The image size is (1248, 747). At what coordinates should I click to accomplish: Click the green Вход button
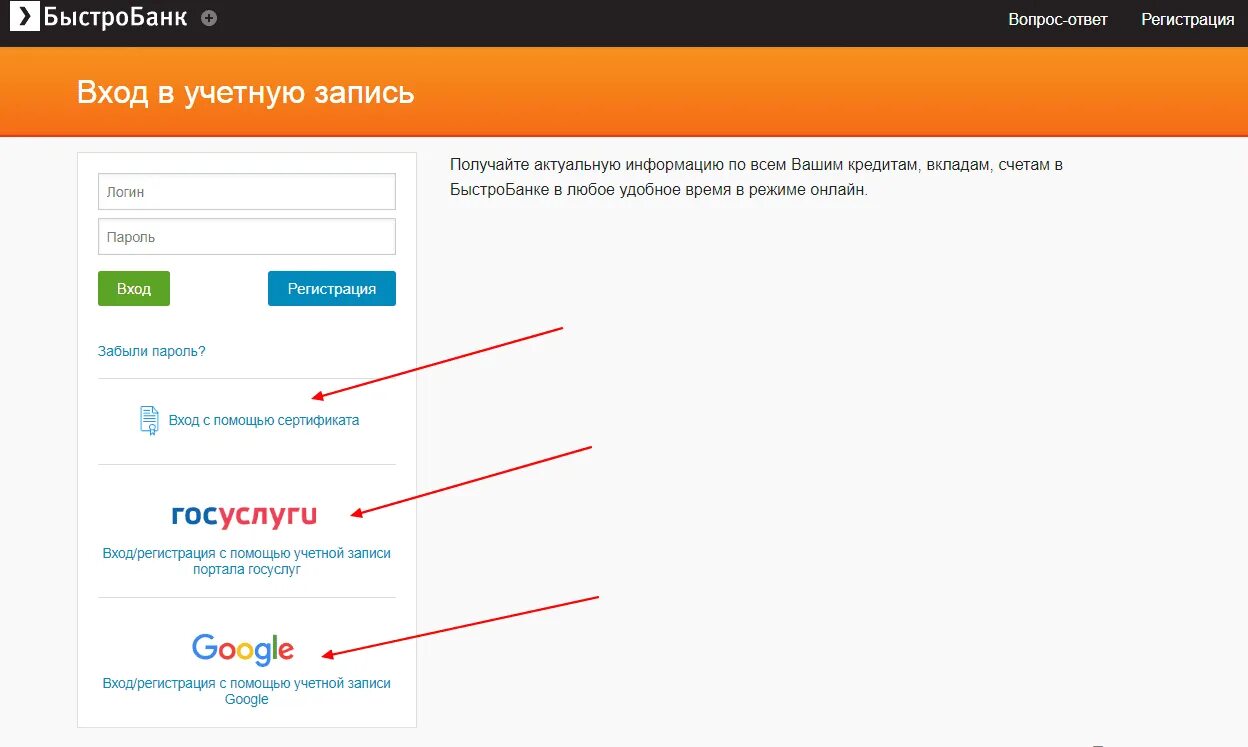pyautogui.click(x=134, y=288)
